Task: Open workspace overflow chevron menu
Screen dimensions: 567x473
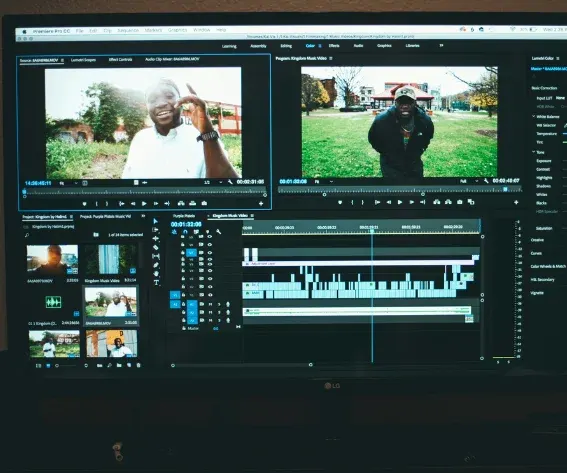Action: tap(441, 46)
